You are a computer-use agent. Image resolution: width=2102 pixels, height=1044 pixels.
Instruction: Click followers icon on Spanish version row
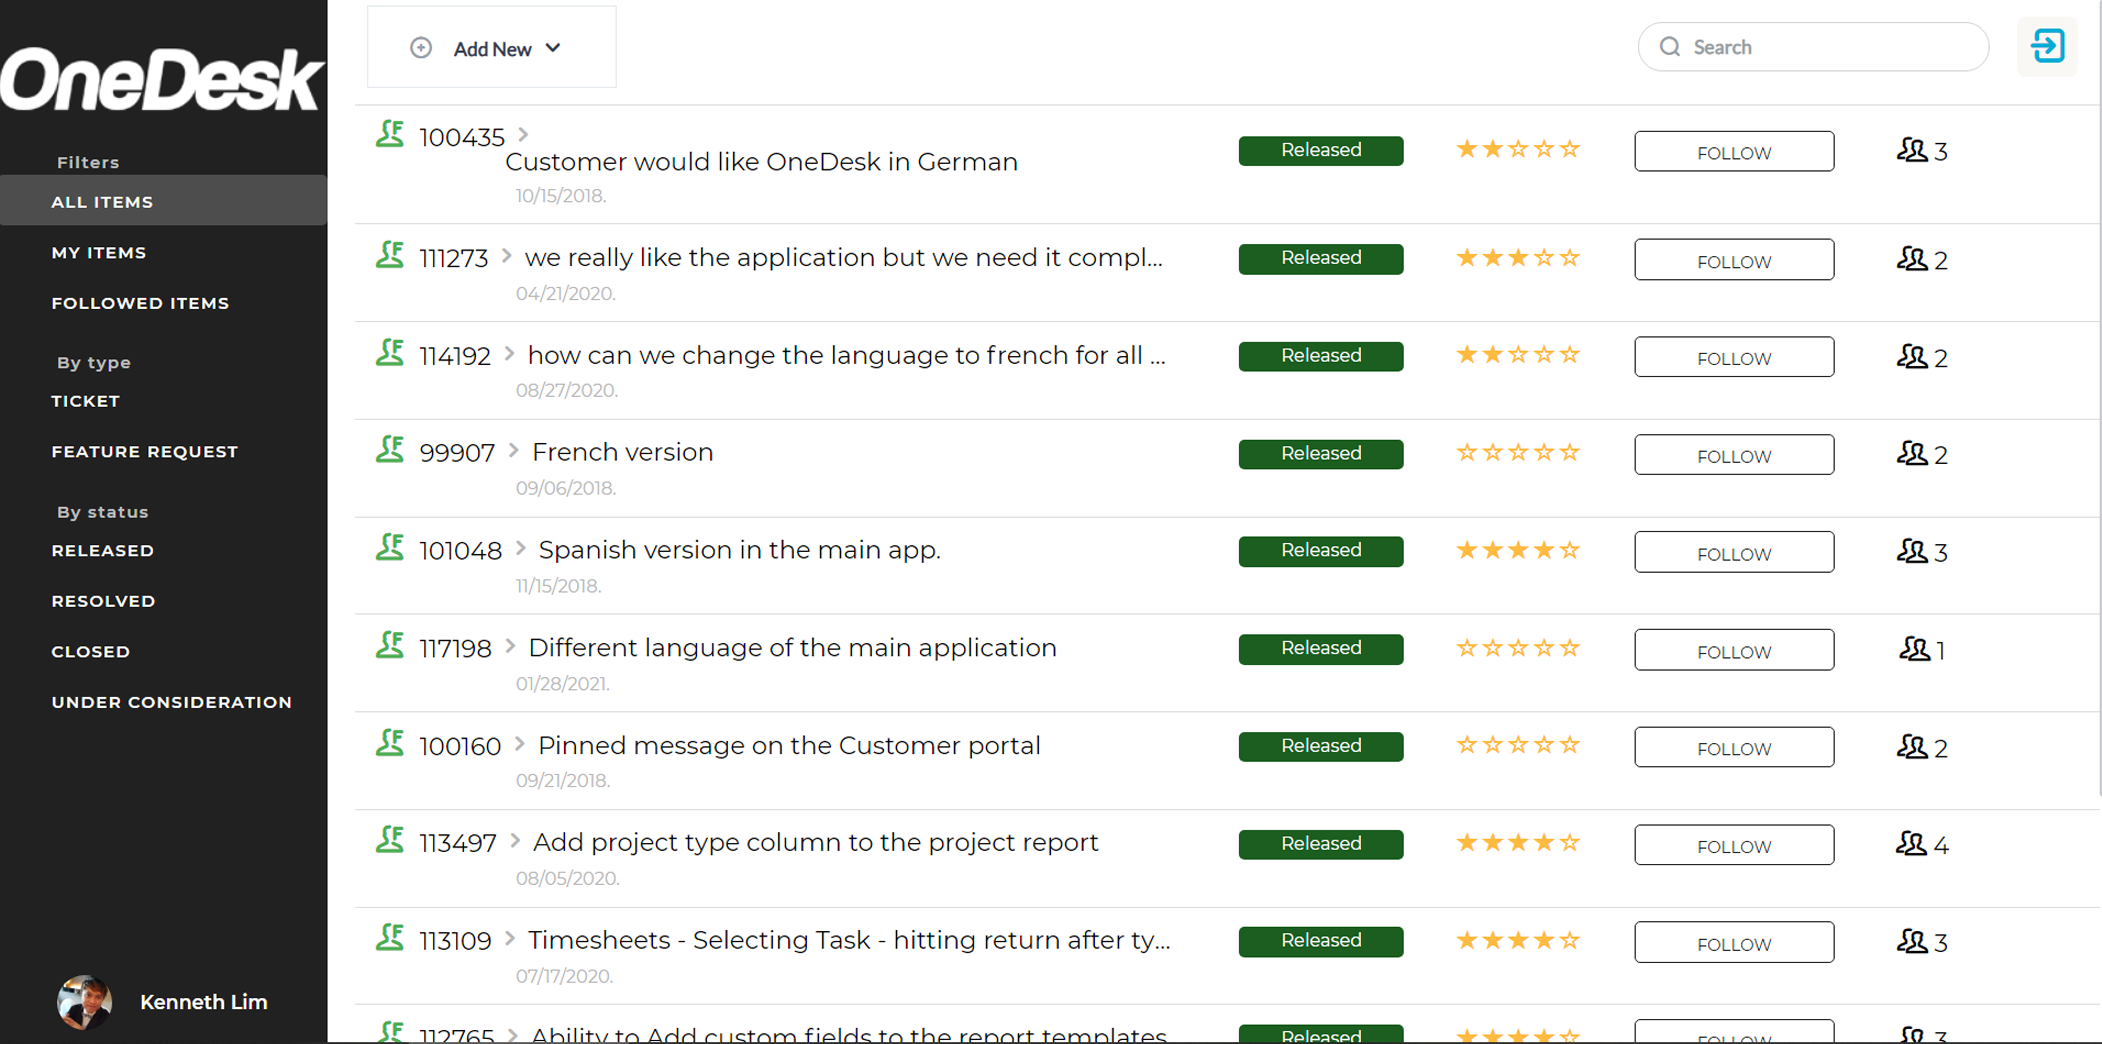coord(1912,551)
